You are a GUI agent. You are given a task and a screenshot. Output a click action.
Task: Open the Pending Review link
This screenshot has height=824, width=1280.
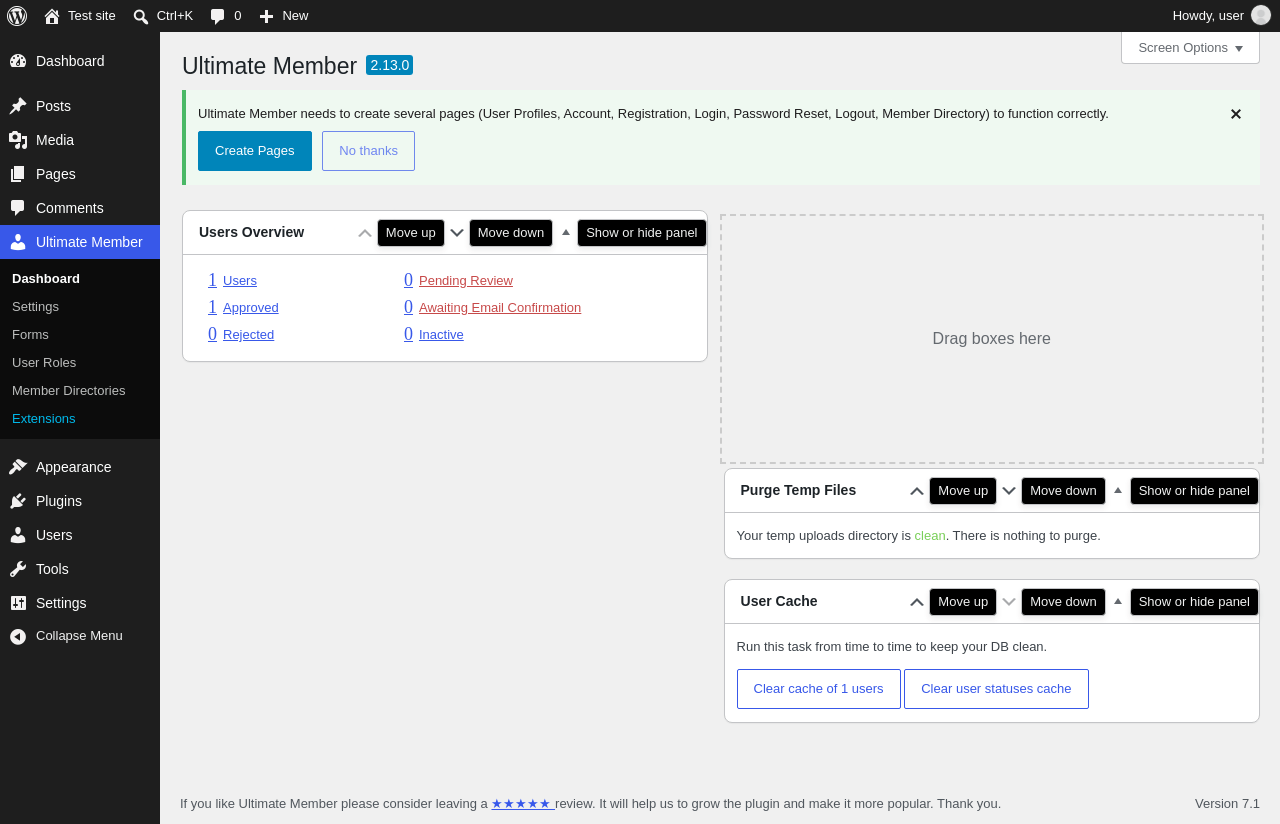coord(466,281)
